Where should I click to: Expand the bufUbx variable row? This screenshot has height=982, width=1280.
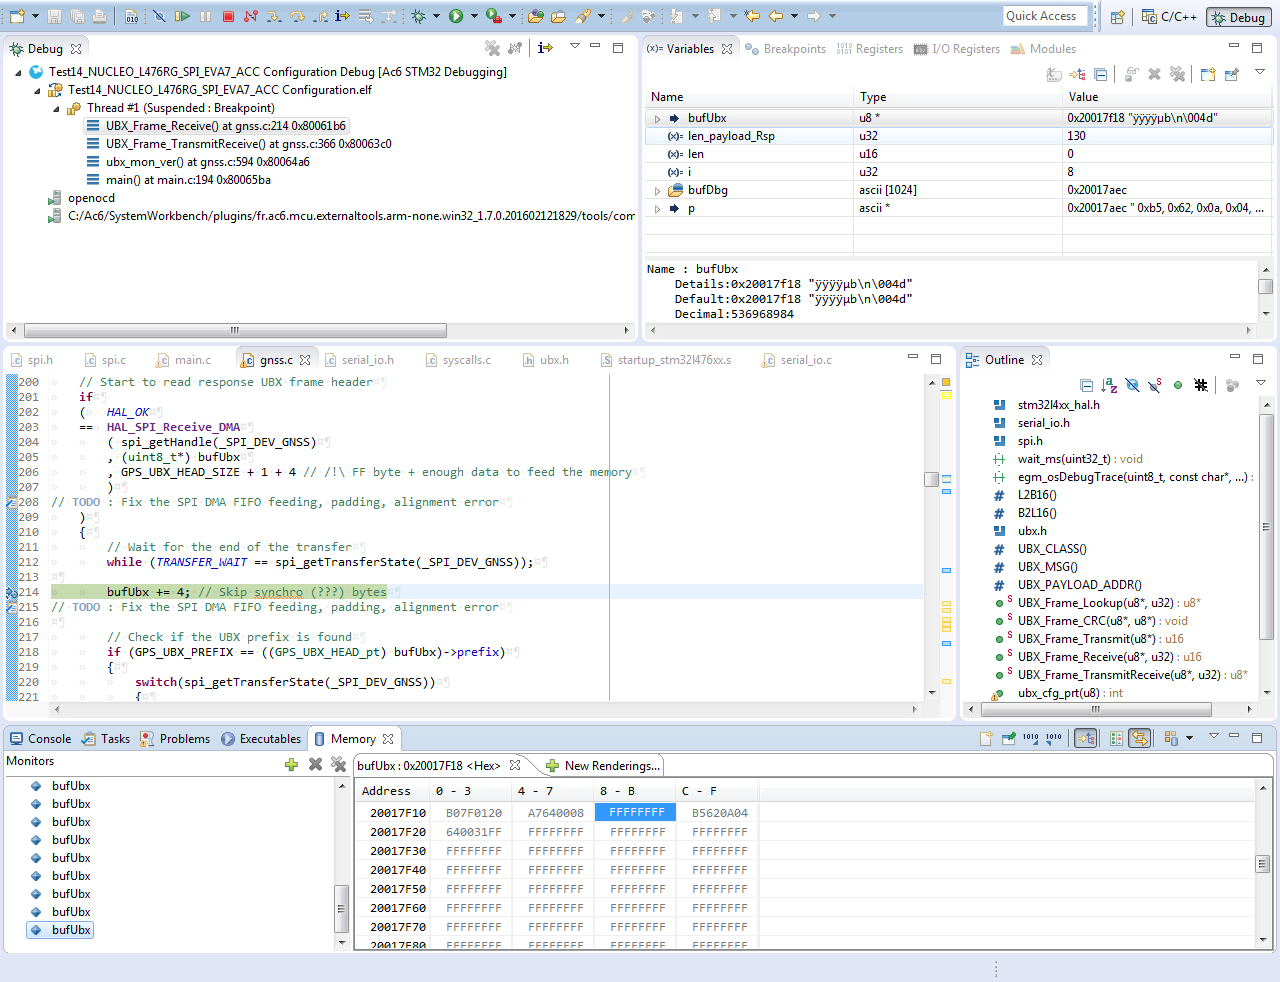pyautogui.click(x=657, y=119)
